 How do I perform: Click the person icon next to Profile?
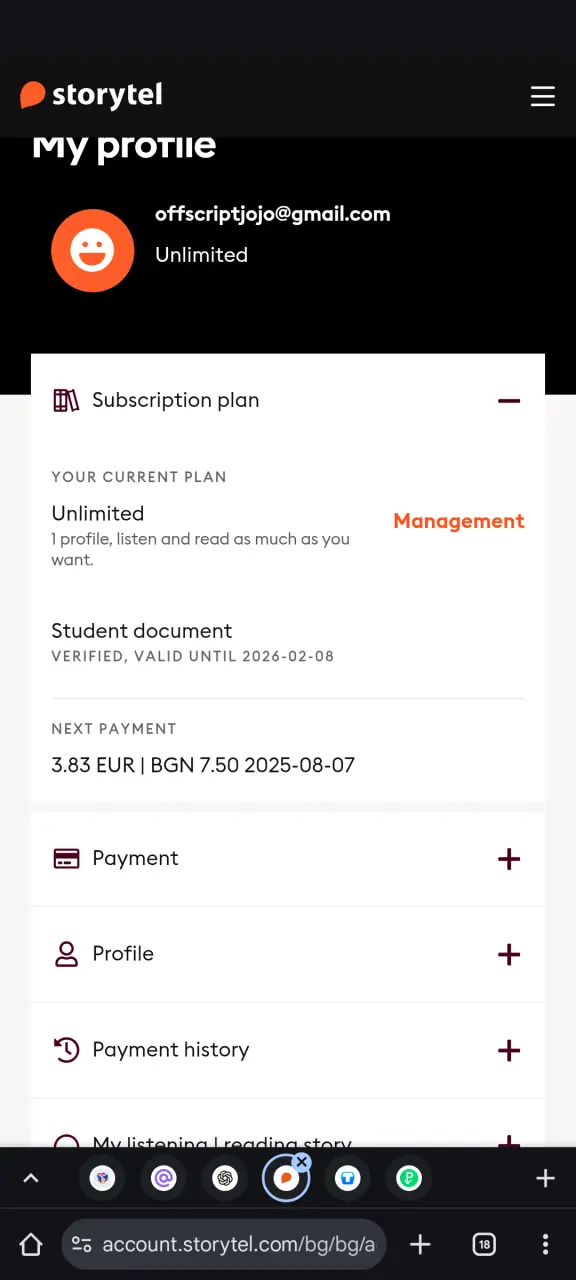coord(66,954)
